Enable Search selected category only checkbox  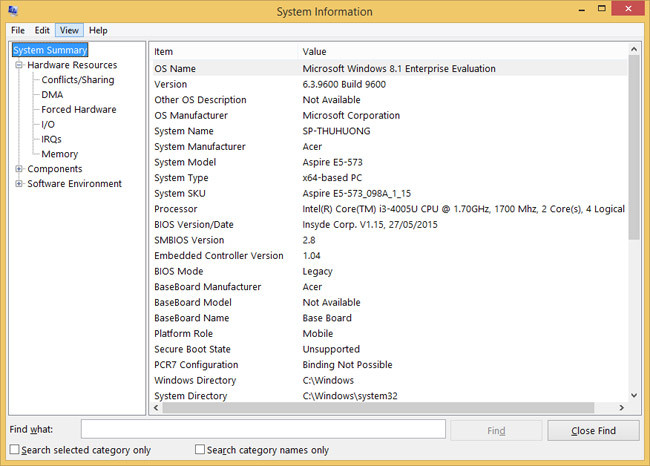click(14, 450)
